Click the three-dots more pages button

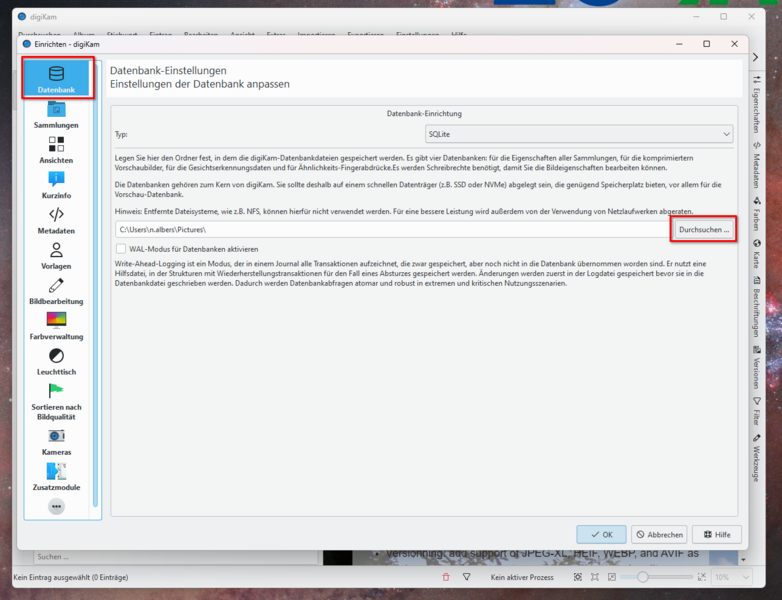[x=56, y=506]
